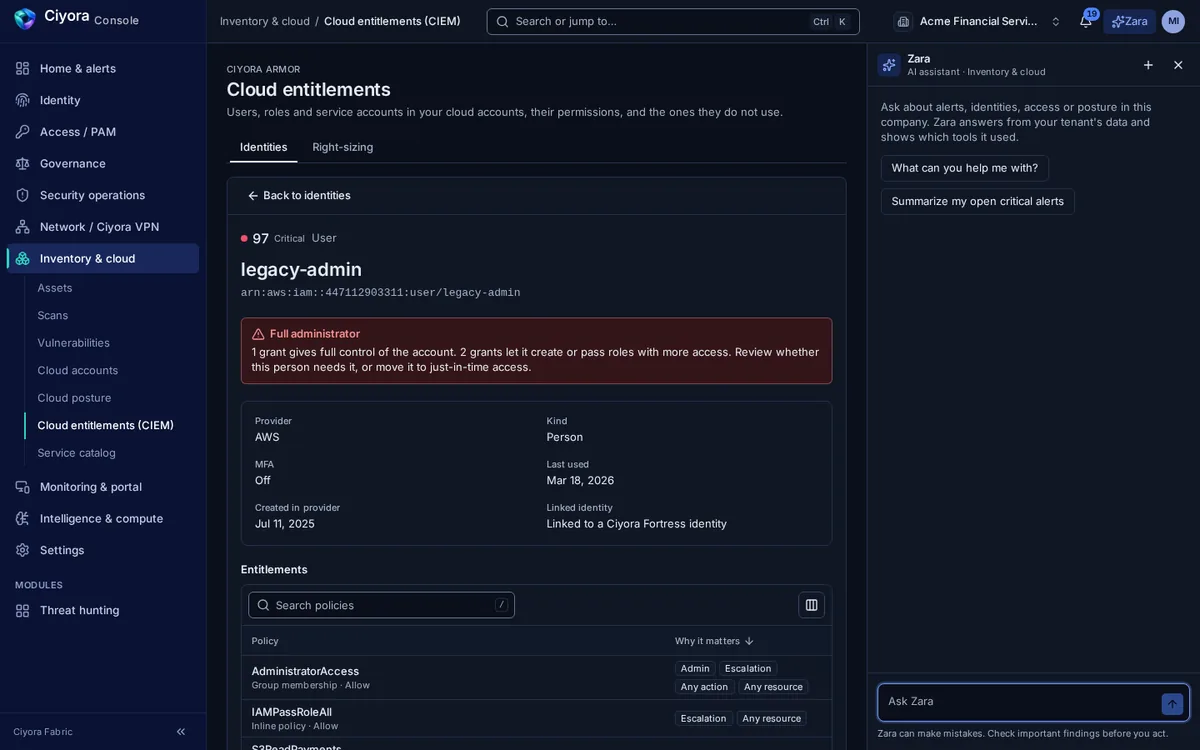
Task: Click the Any action tag
Action: 704,687
